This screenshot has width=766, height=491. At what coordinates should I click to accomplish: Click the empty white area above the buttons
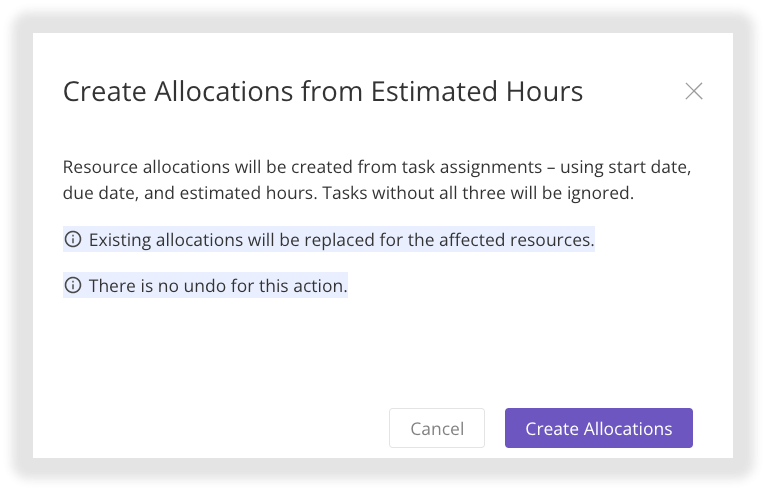381,352
